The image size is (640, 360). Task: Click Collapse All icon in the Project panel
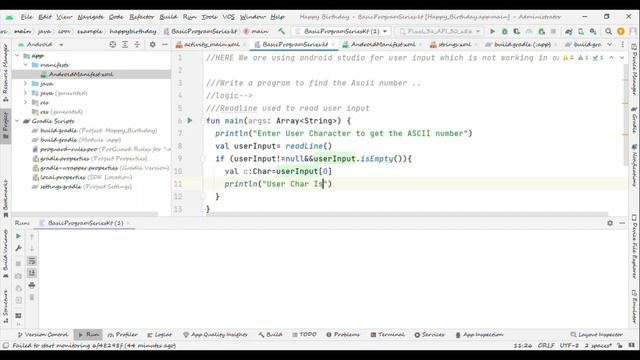[x=137, y=44]
